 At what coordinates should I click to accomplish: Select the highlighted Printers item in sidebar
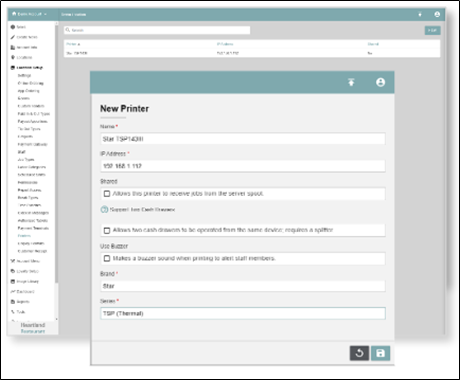pos(24,236)
